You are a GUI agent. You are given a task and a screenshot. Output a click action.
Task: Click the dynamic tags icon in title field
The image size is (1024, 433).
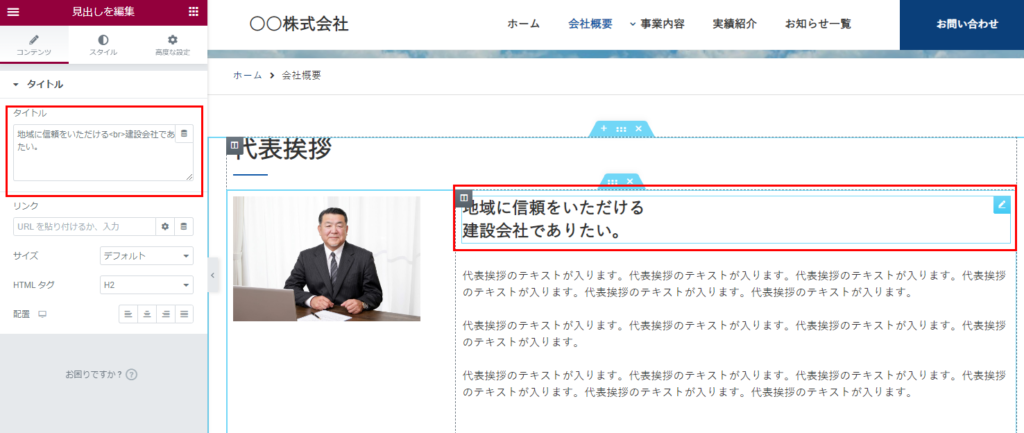click(x=183, y=133)
